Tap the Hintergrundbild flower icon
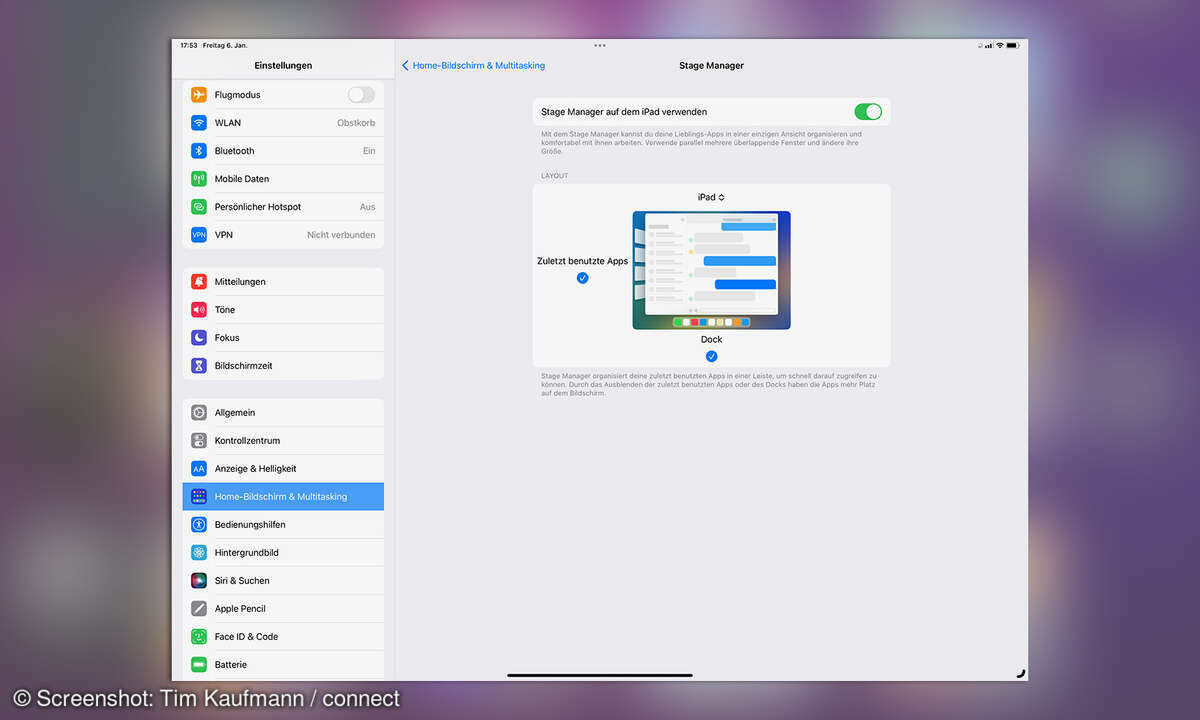 pos(199,553)
